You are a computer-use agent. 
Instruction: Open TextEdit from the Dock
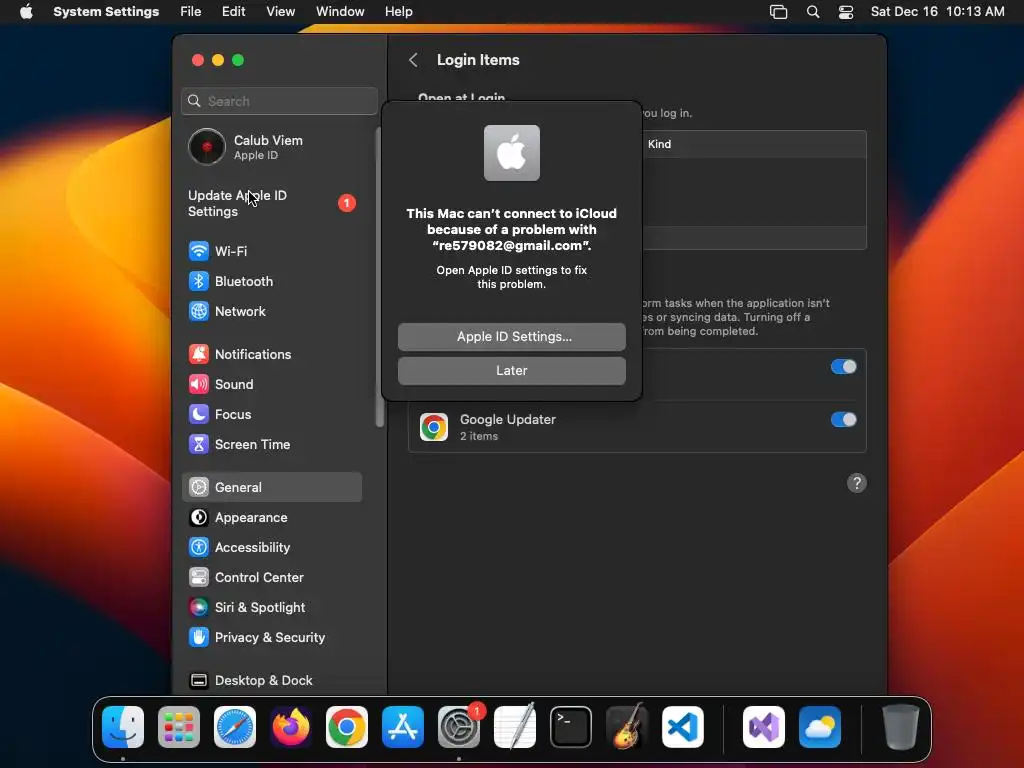click(515, 727)
